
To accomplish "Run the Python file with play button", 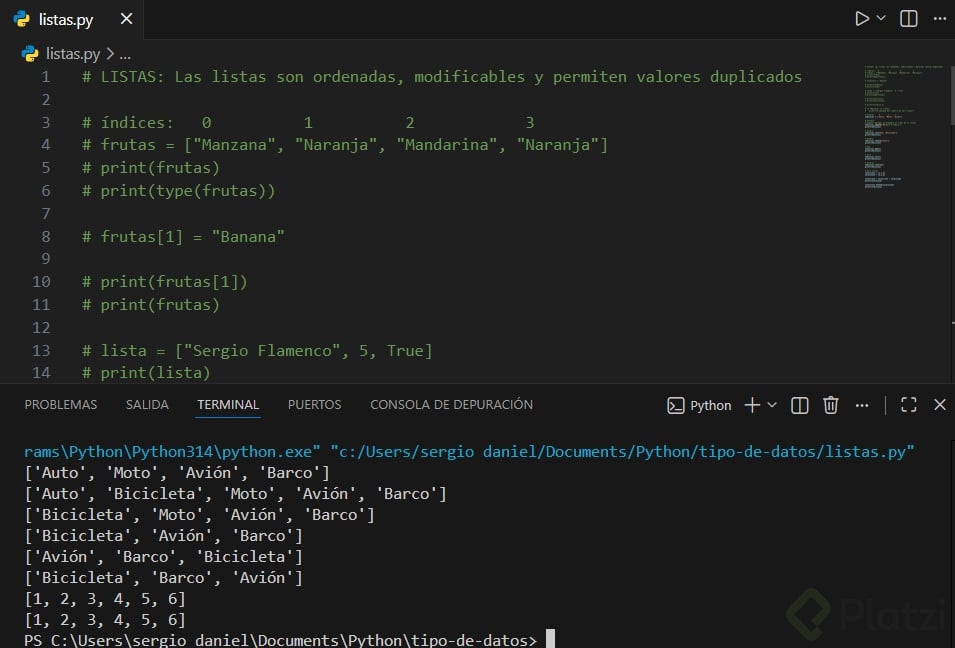I will click(x=862, y=19).
